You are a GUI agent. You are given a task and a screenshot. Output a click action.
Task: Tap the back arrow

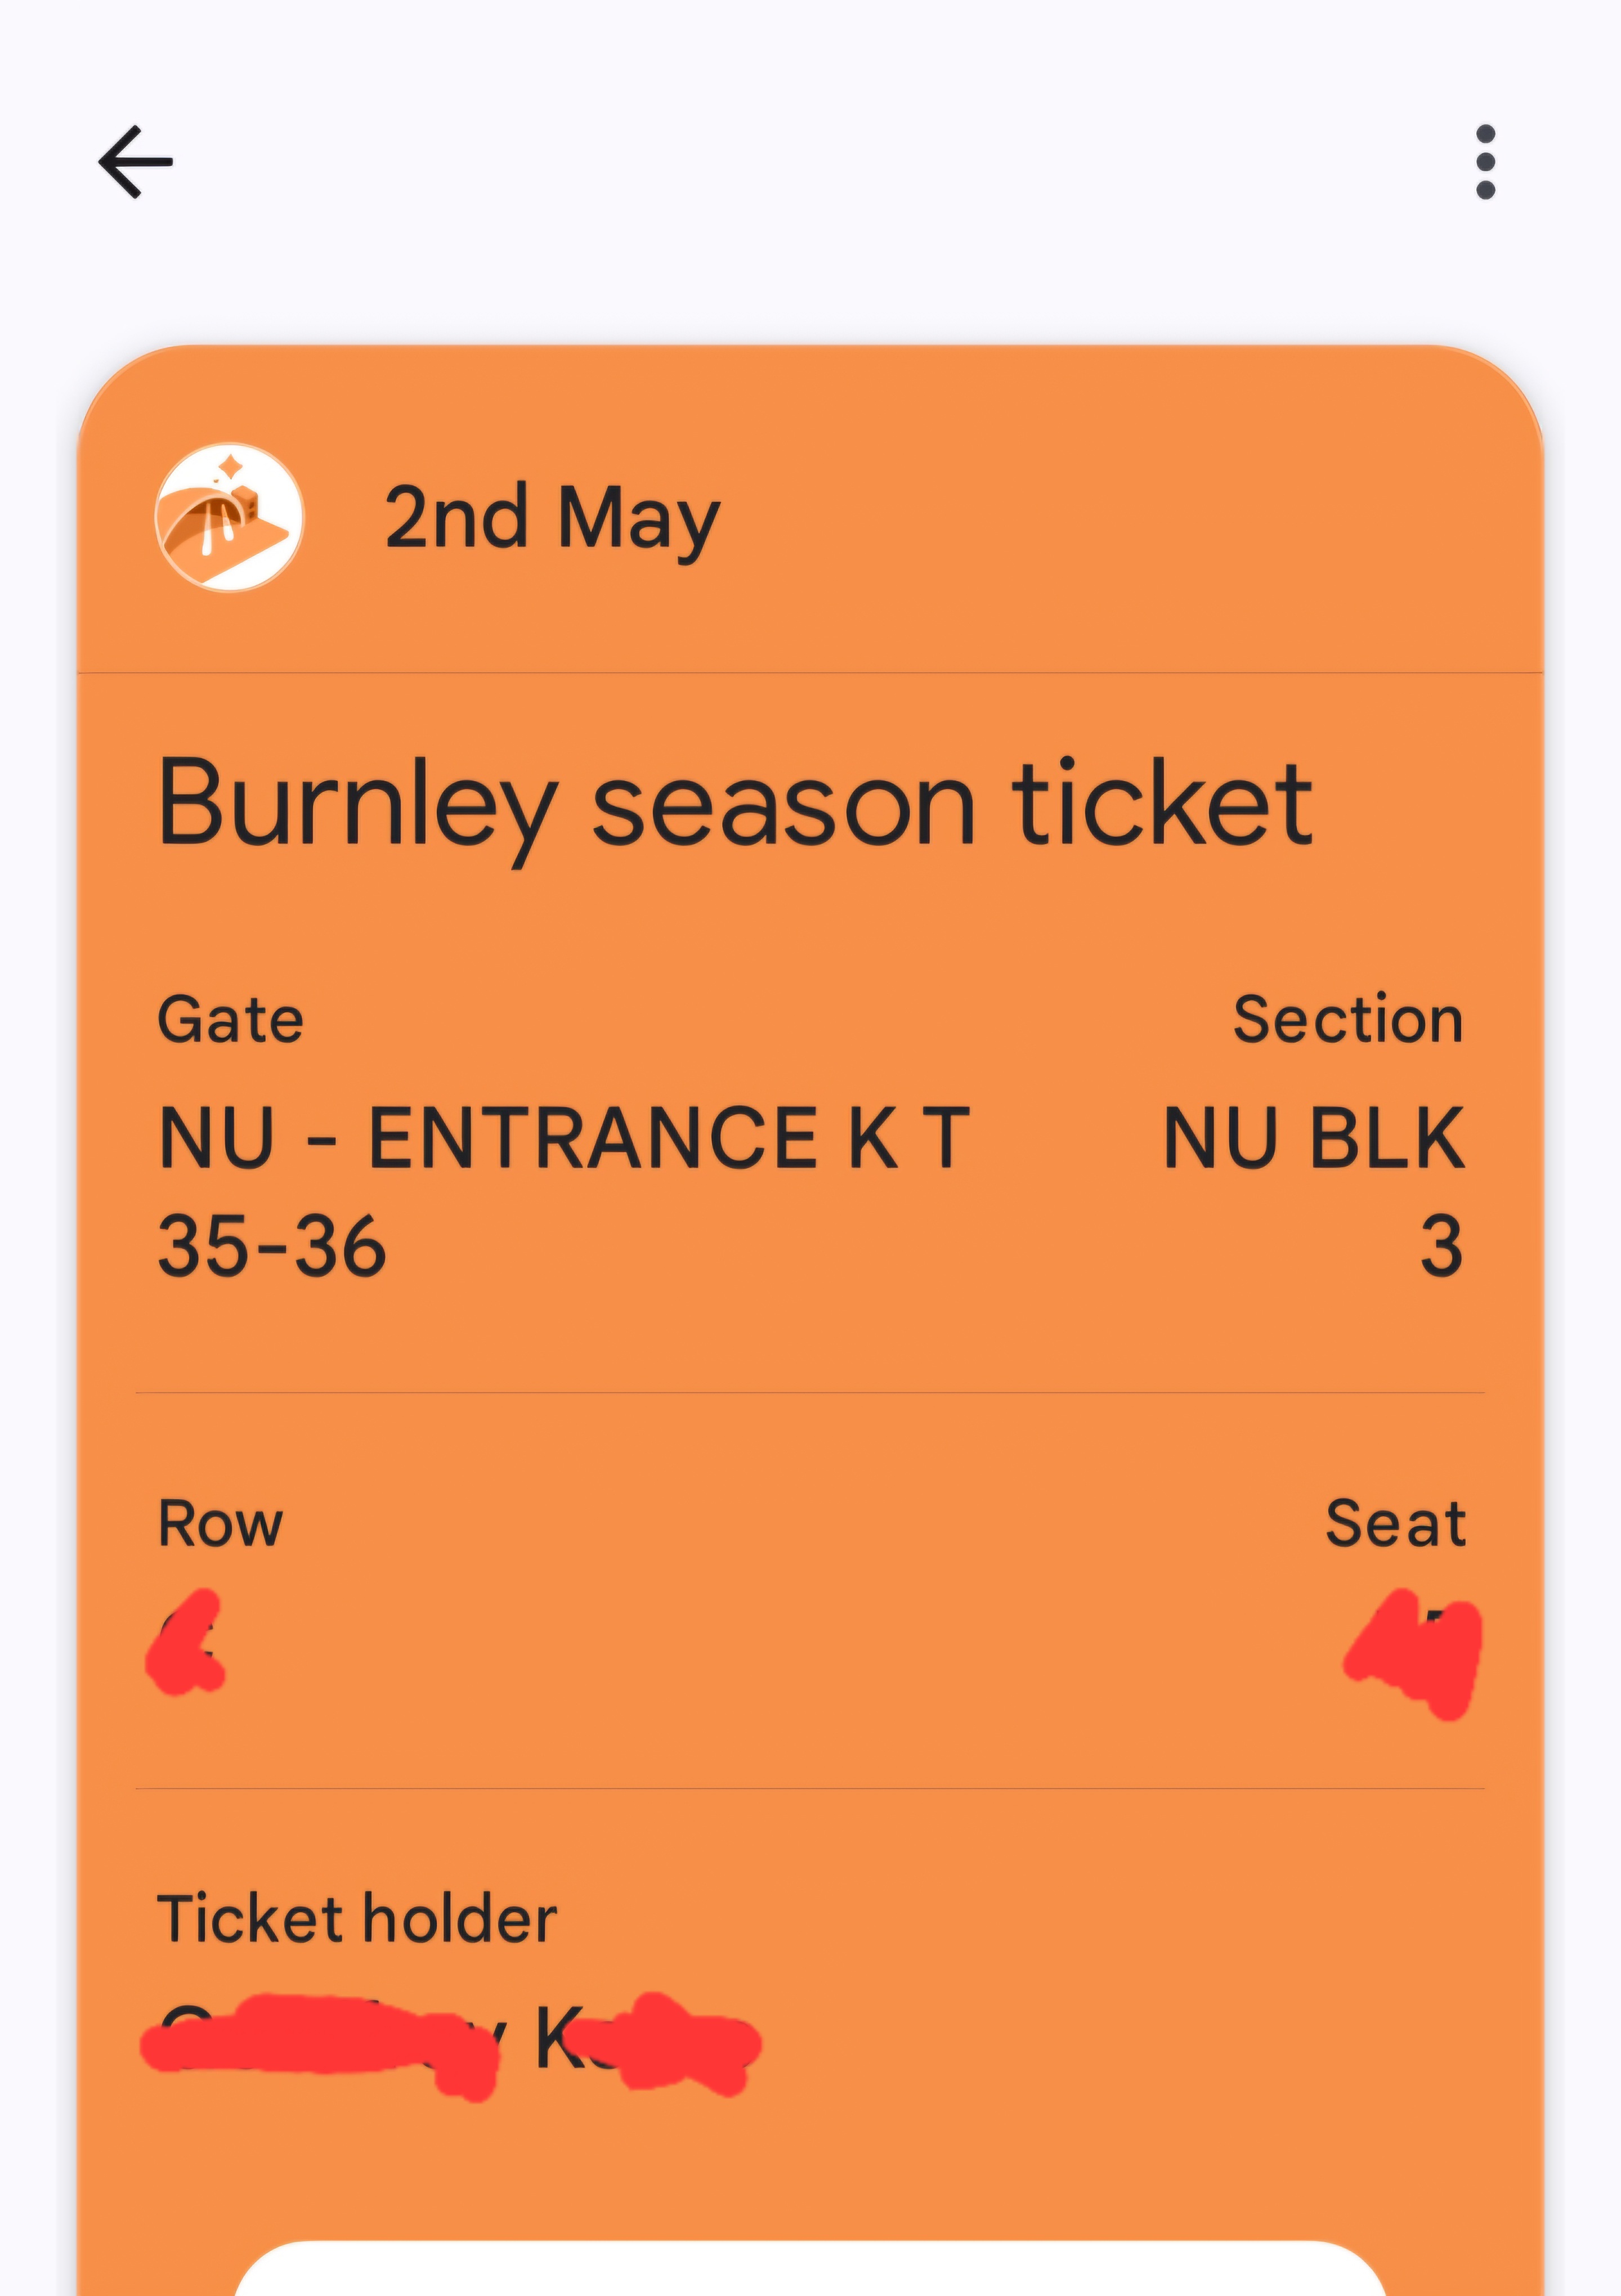pos(136,162)
